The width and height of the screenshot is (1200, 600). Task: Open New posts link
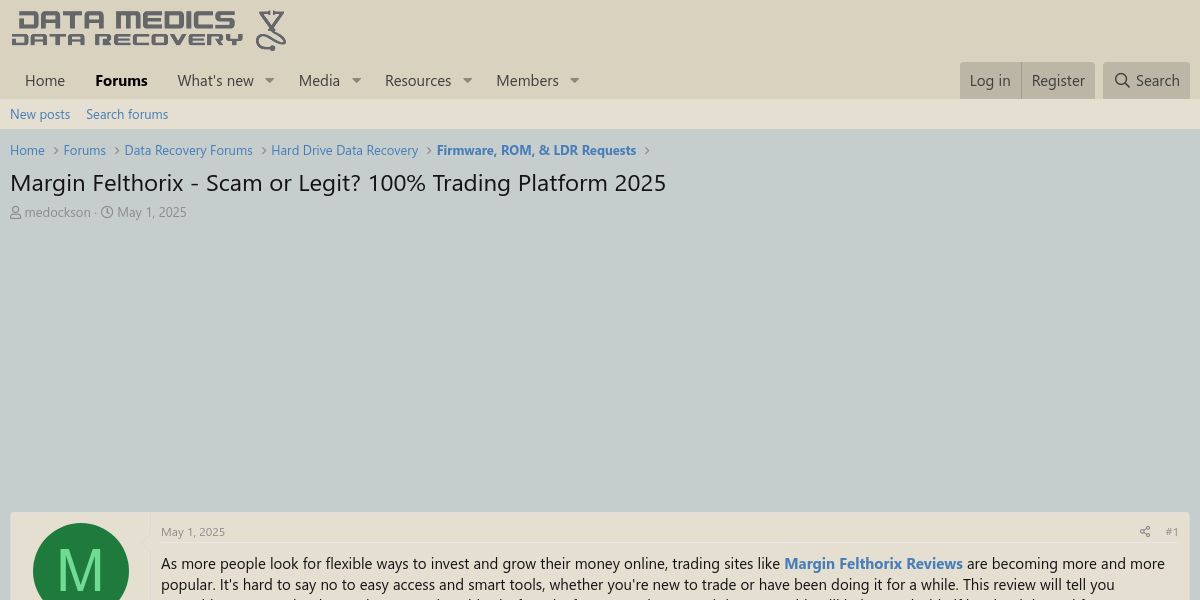tap(40, 114)
